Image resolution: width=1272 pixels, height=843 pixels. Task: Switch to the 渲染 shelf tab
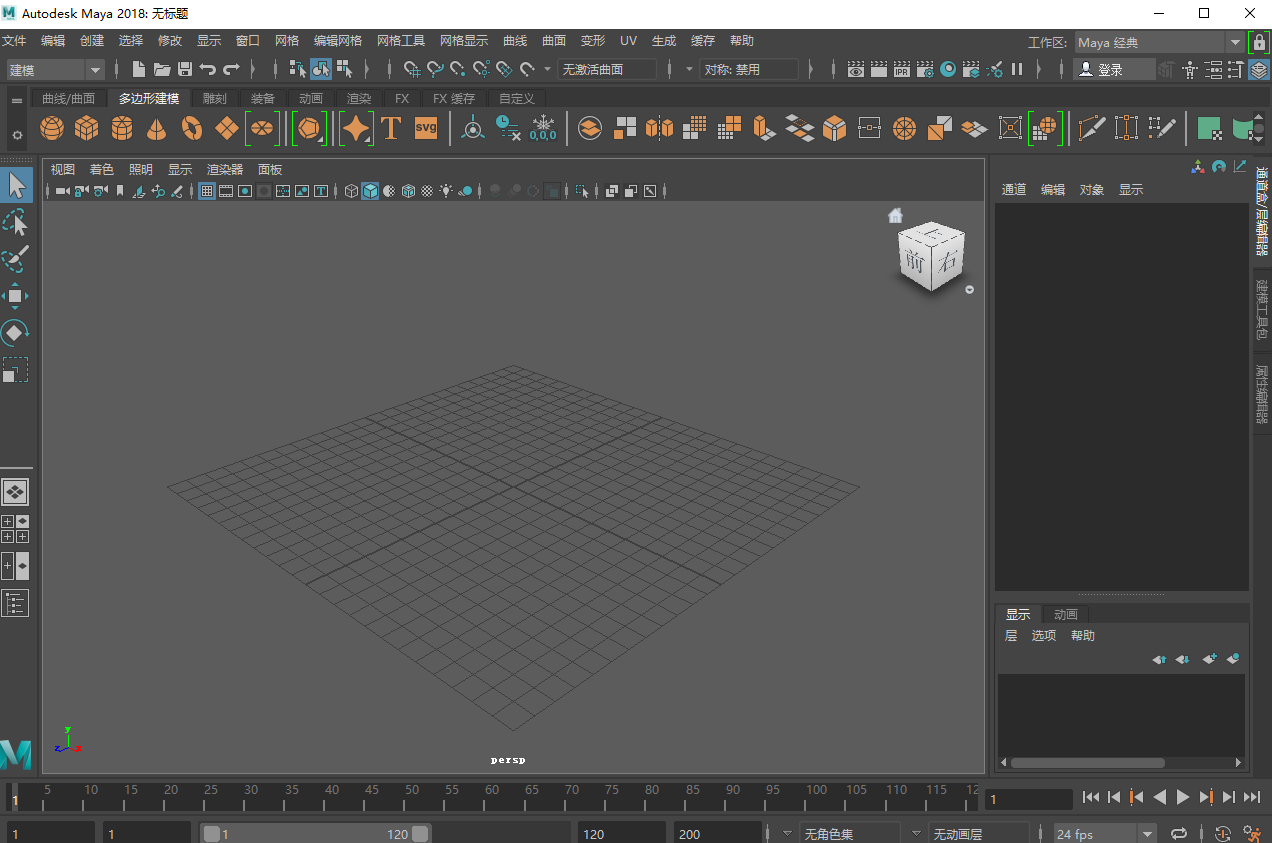pyautogui.click(x=358, y=98)
